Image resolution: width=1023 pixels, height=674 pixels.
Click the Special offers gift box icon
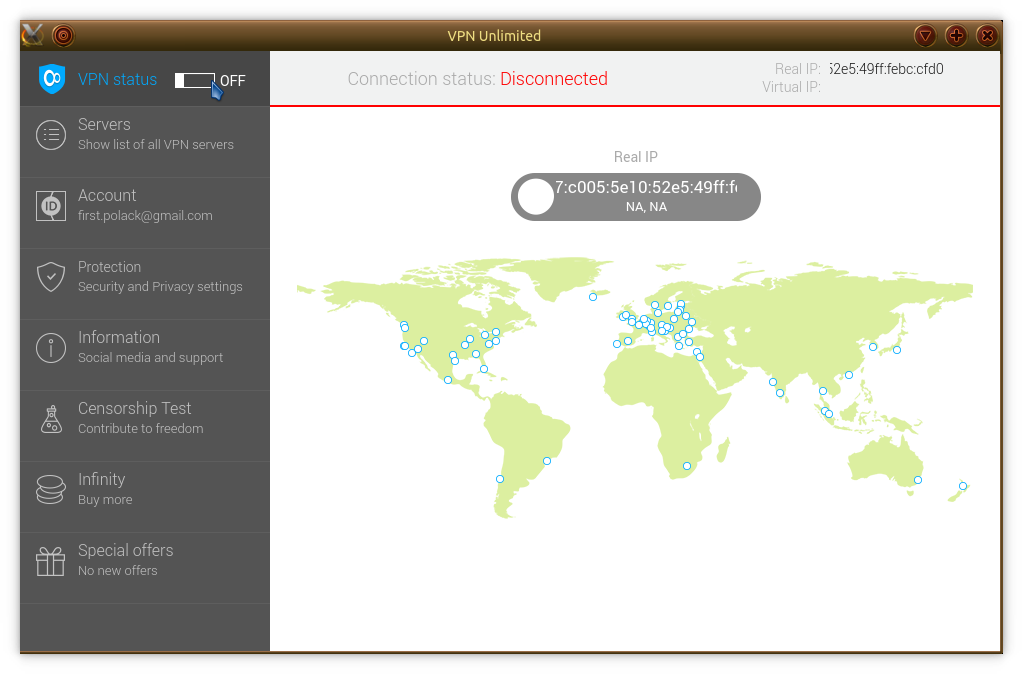(51, 561)
